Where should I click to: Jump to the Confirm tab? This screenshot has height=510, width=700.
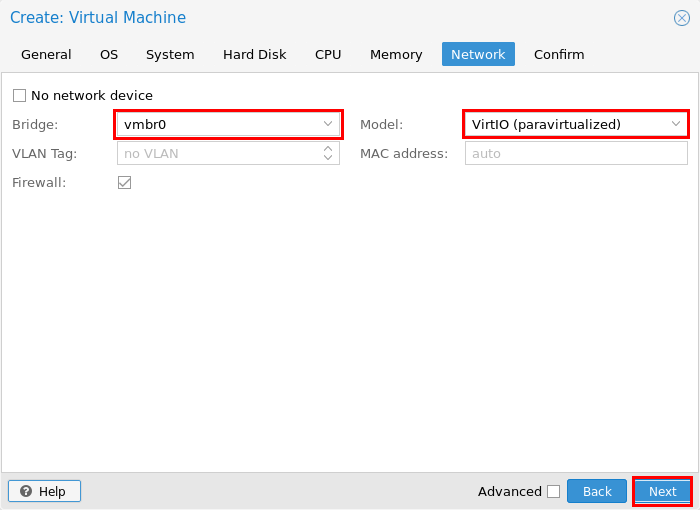559,54
